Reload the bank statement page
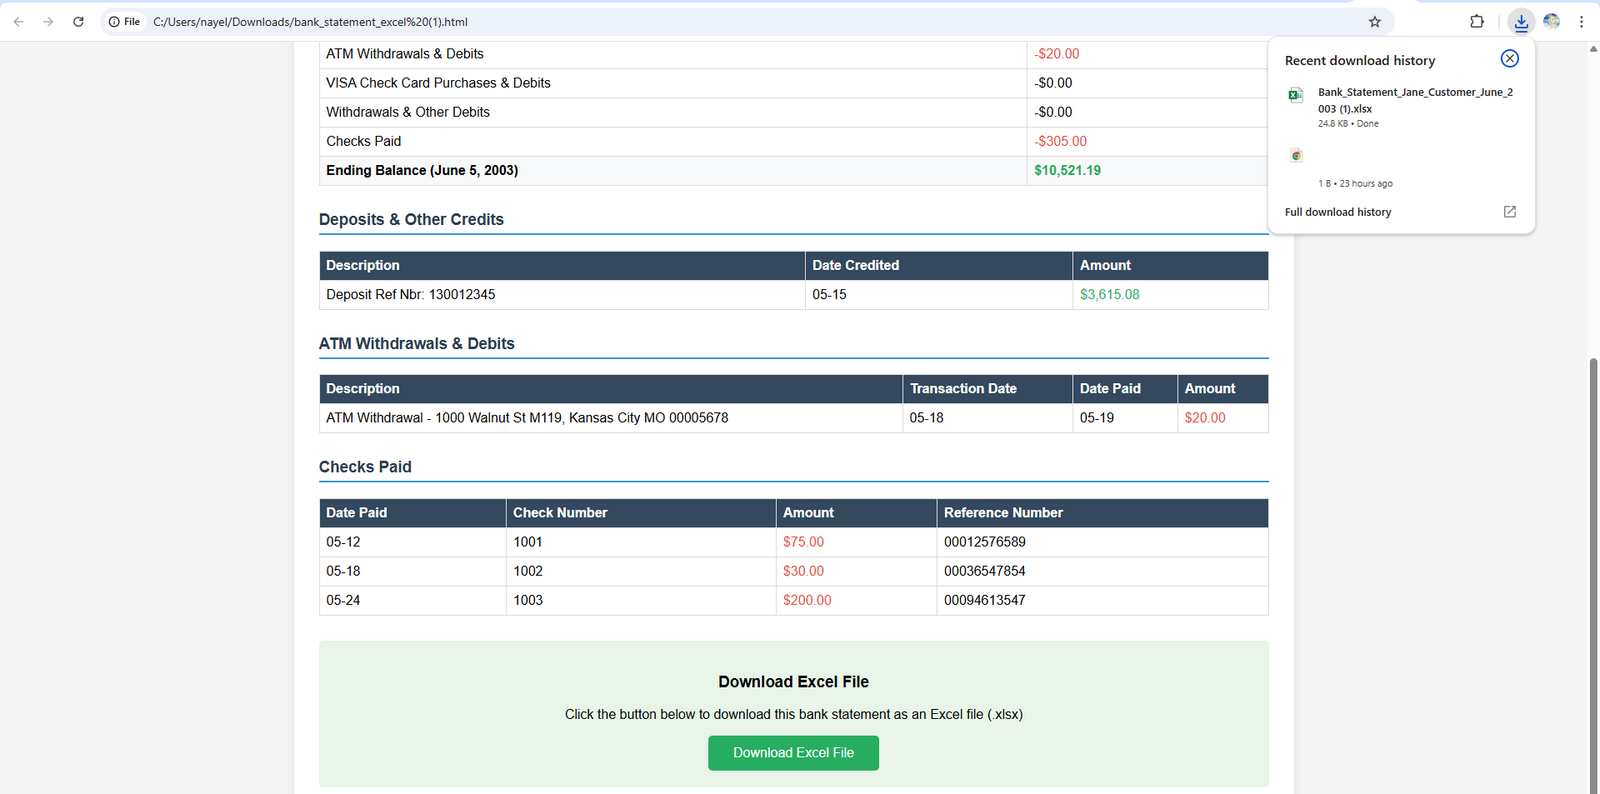 78,21
